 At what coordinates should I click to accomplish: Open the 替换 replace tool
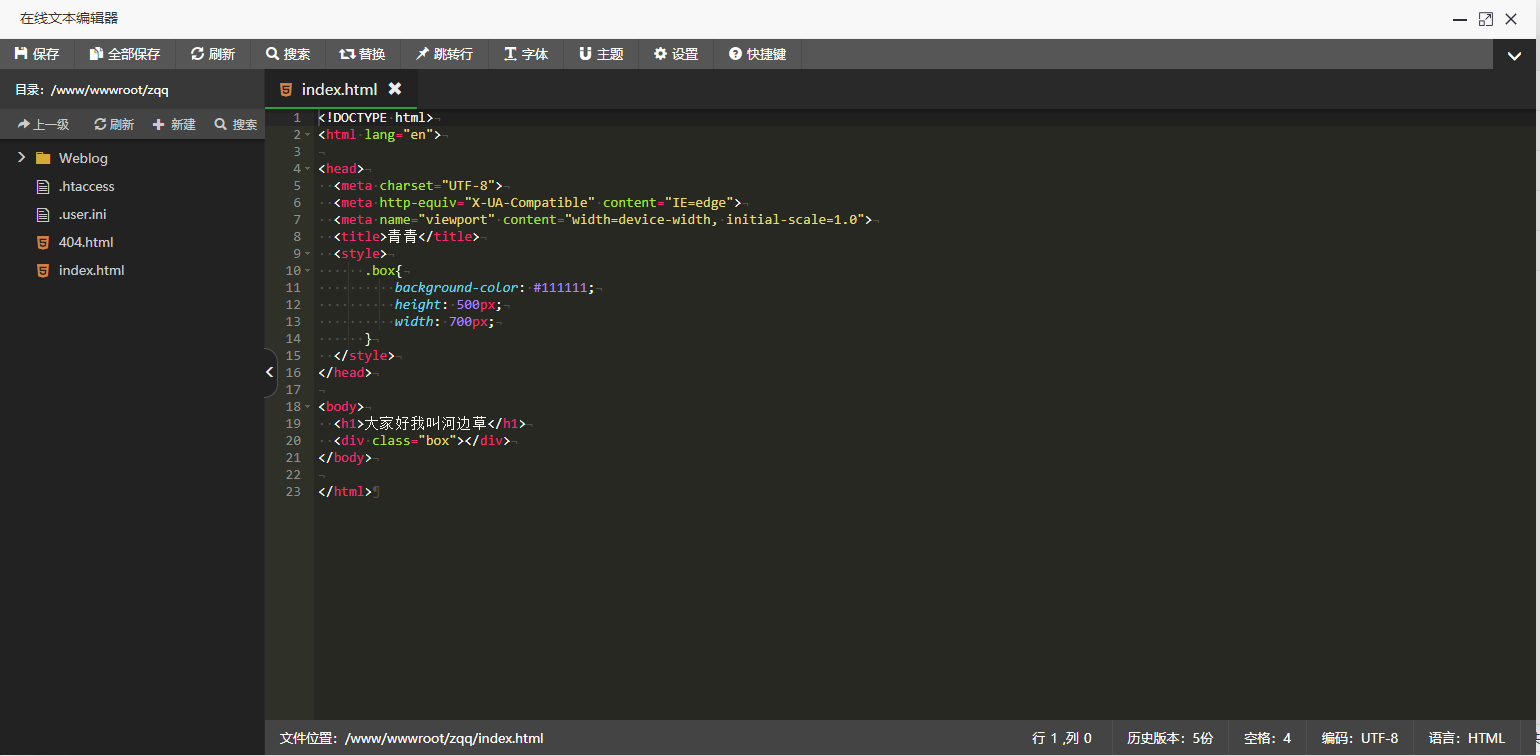click(363, 54)
